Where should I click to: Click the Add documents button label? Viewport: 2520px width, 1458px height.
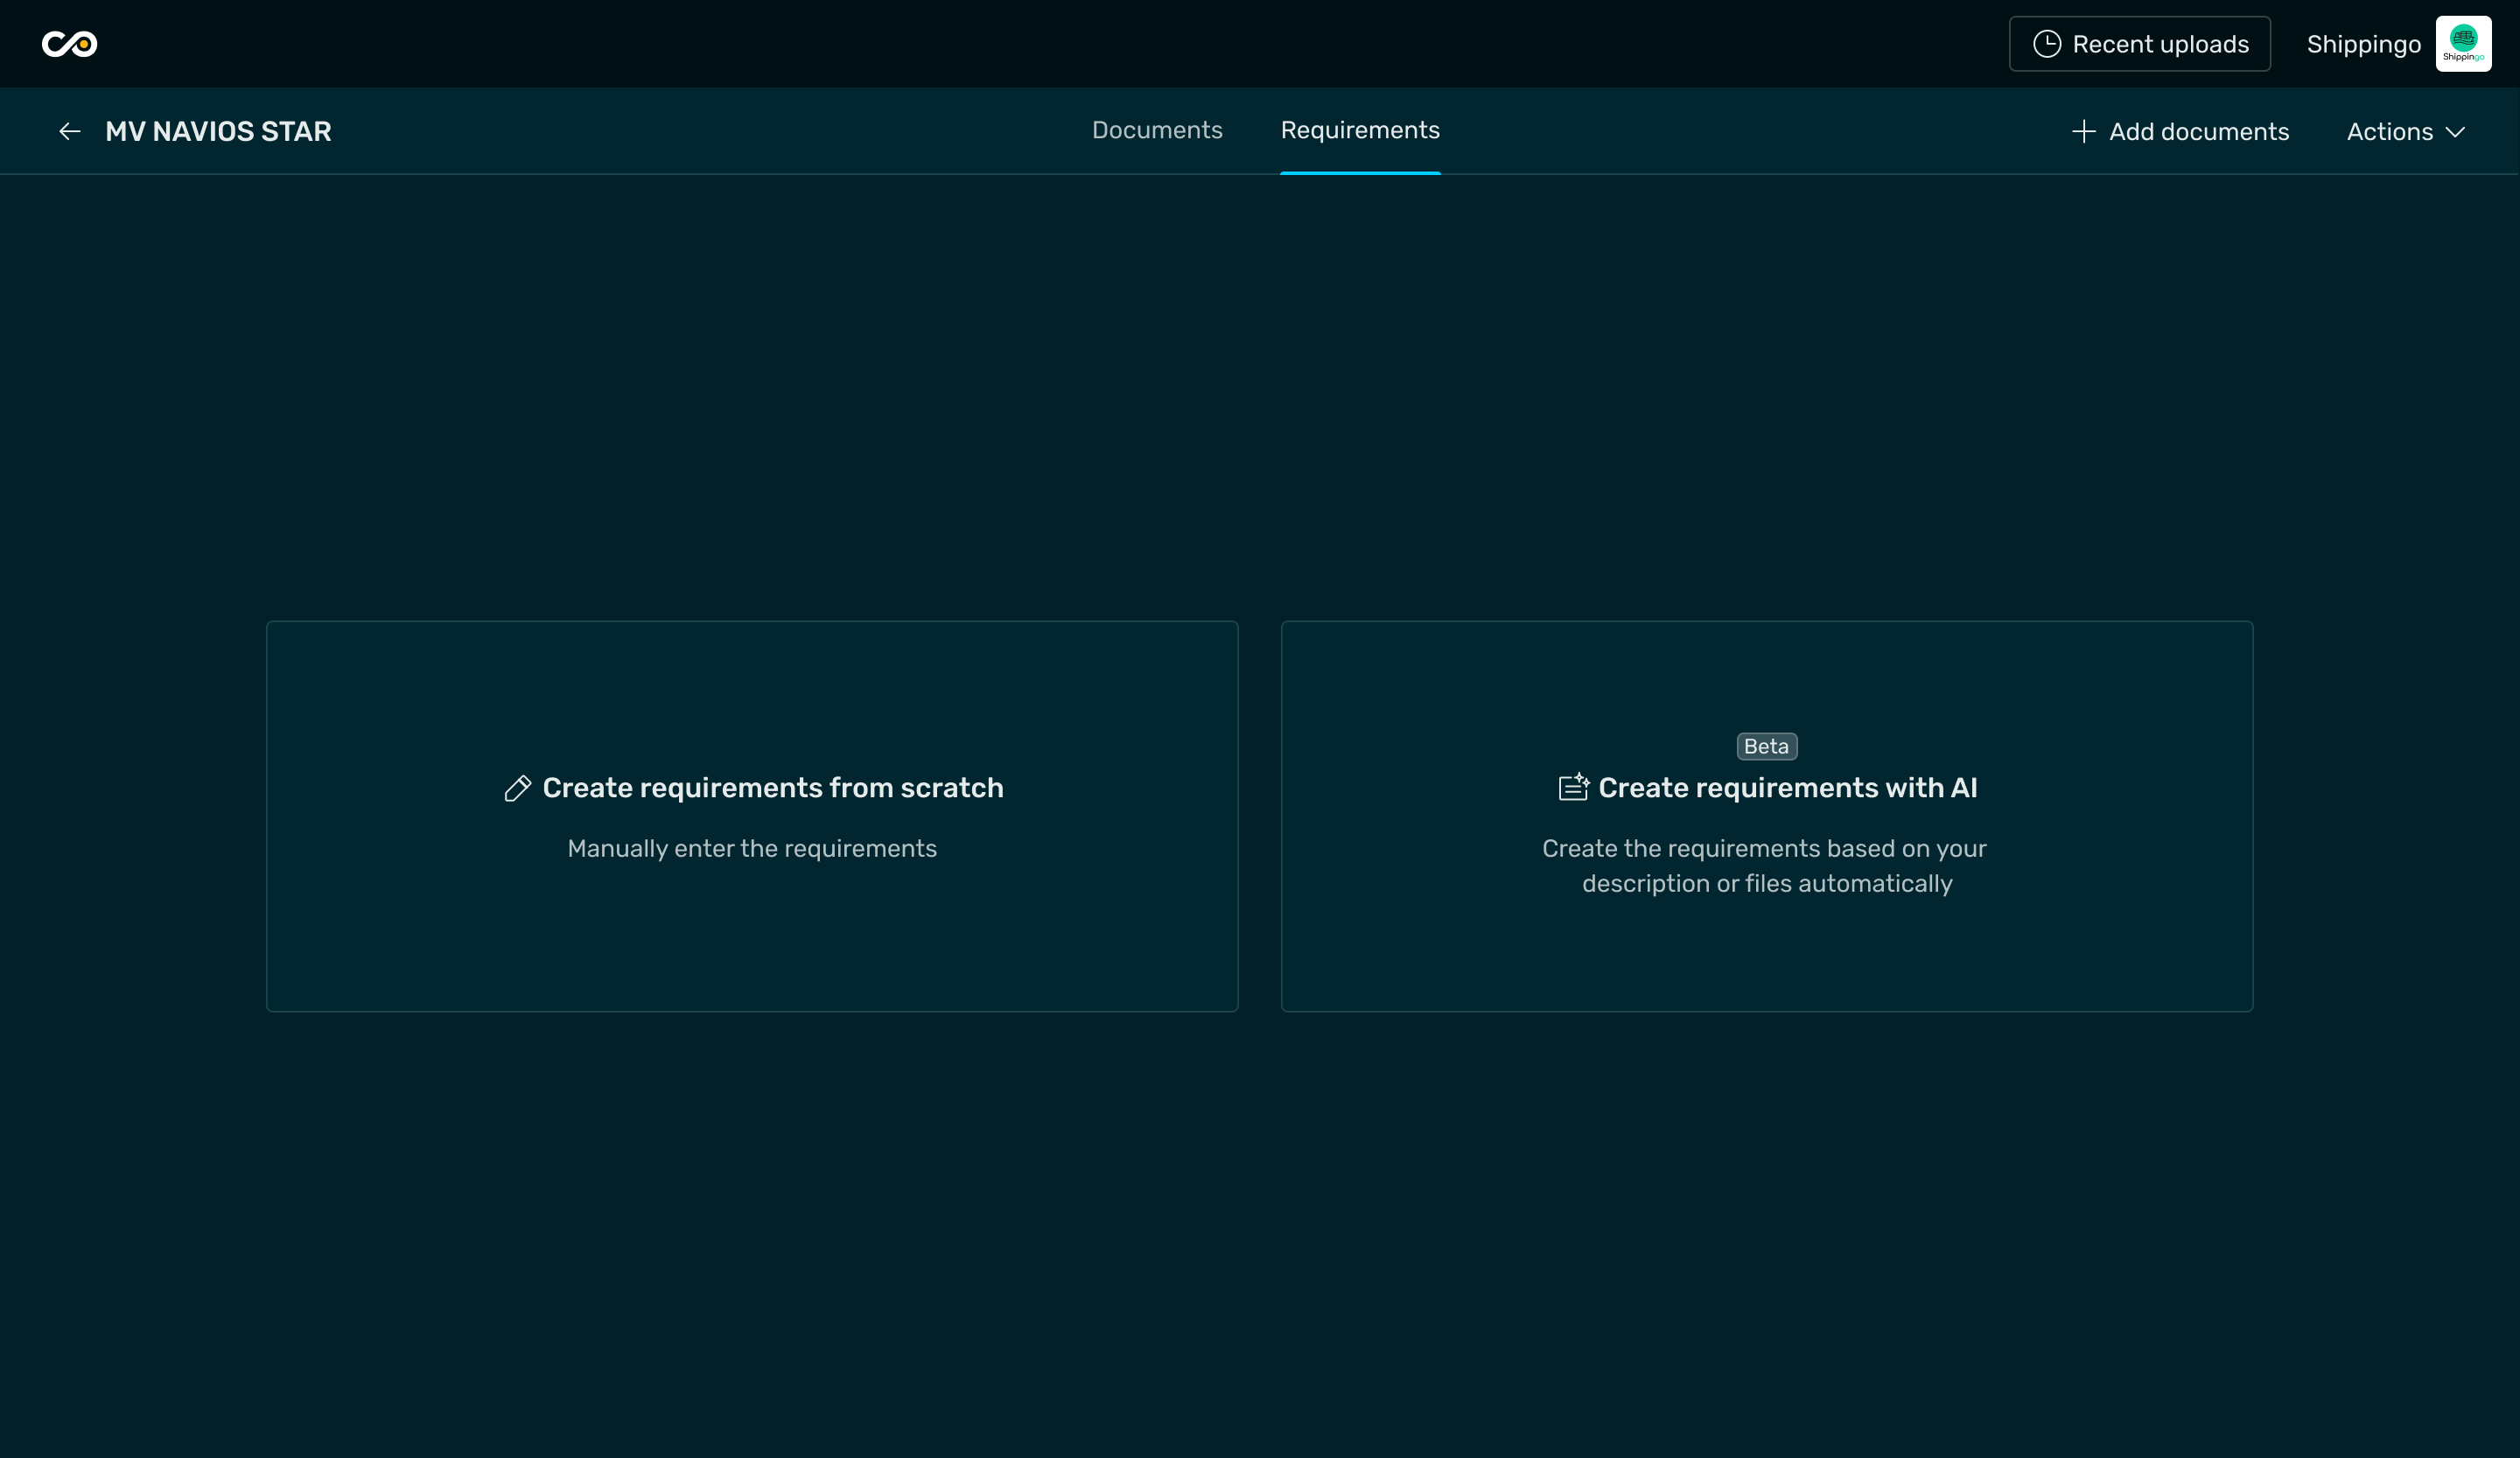click(x=2198, y=132)
